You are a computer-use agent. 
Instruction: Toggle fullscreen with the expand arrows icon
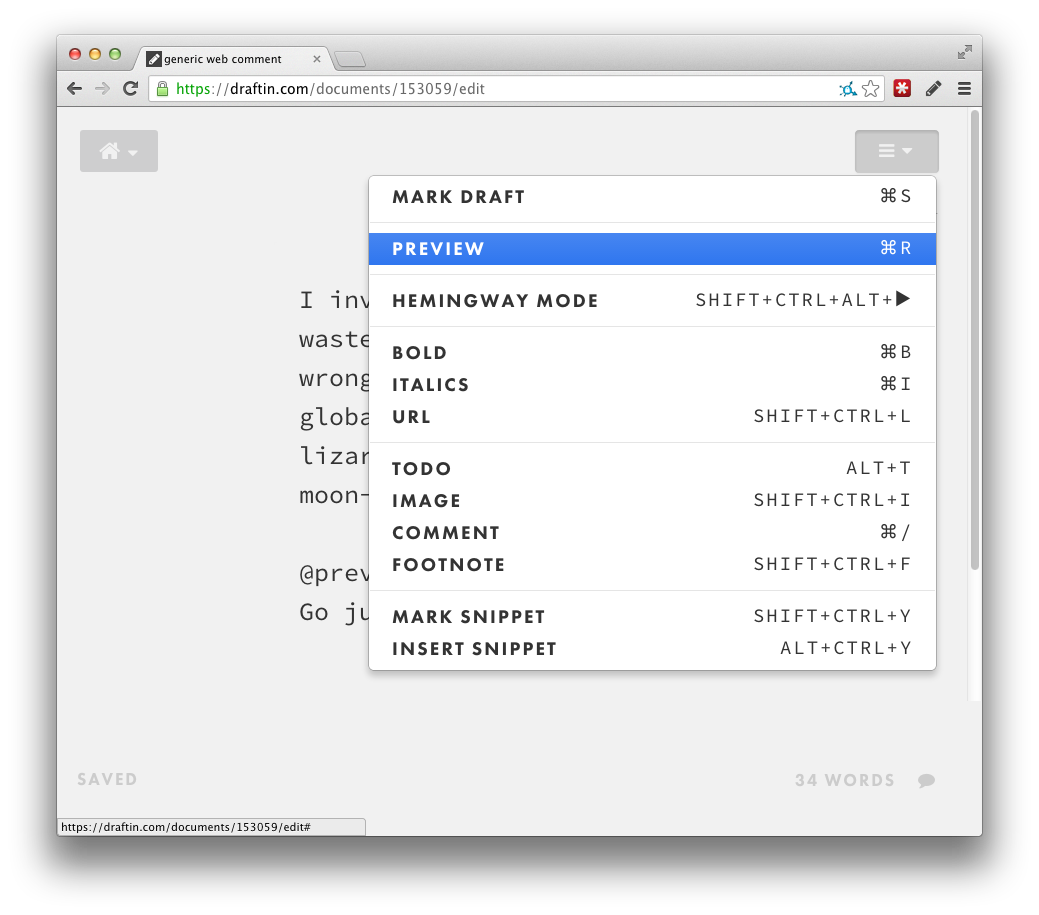click(965, 52)
